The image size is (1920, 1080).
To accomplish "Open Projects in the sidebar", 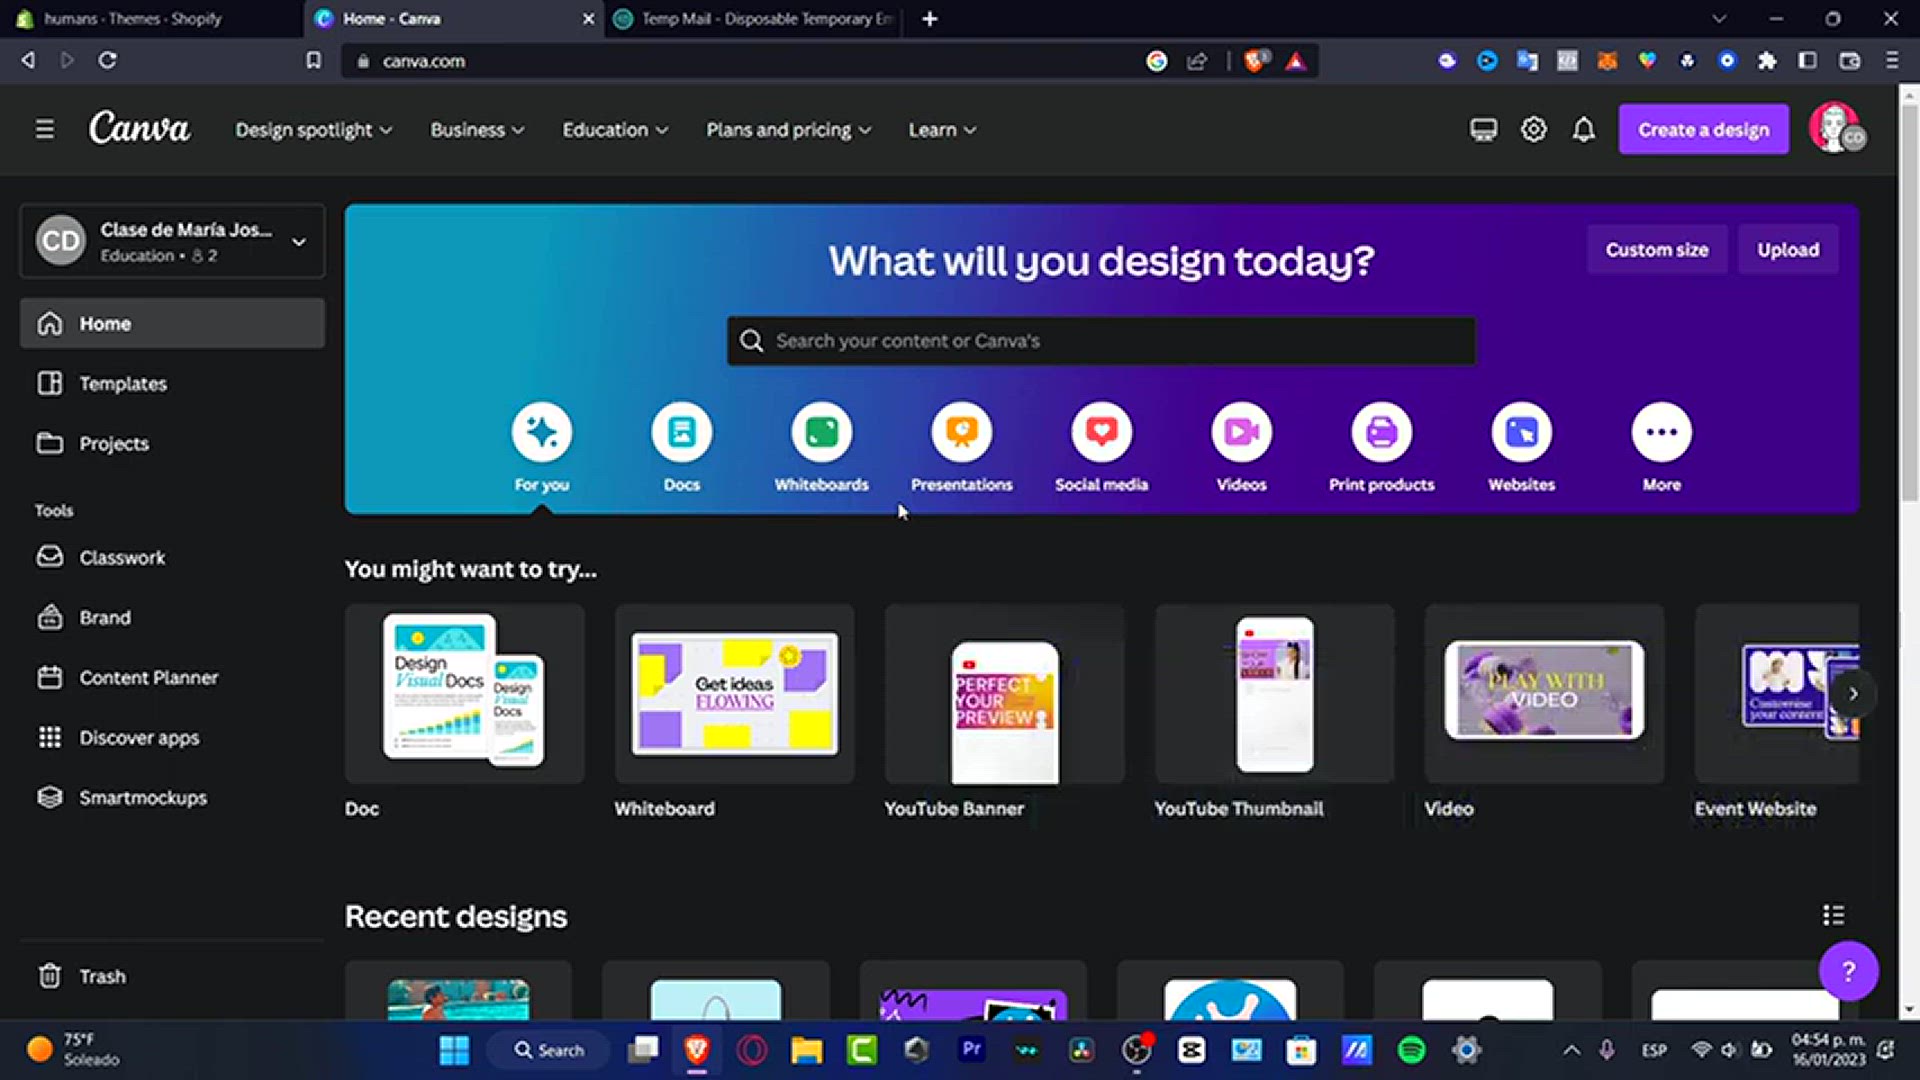I will coord(172,443).
